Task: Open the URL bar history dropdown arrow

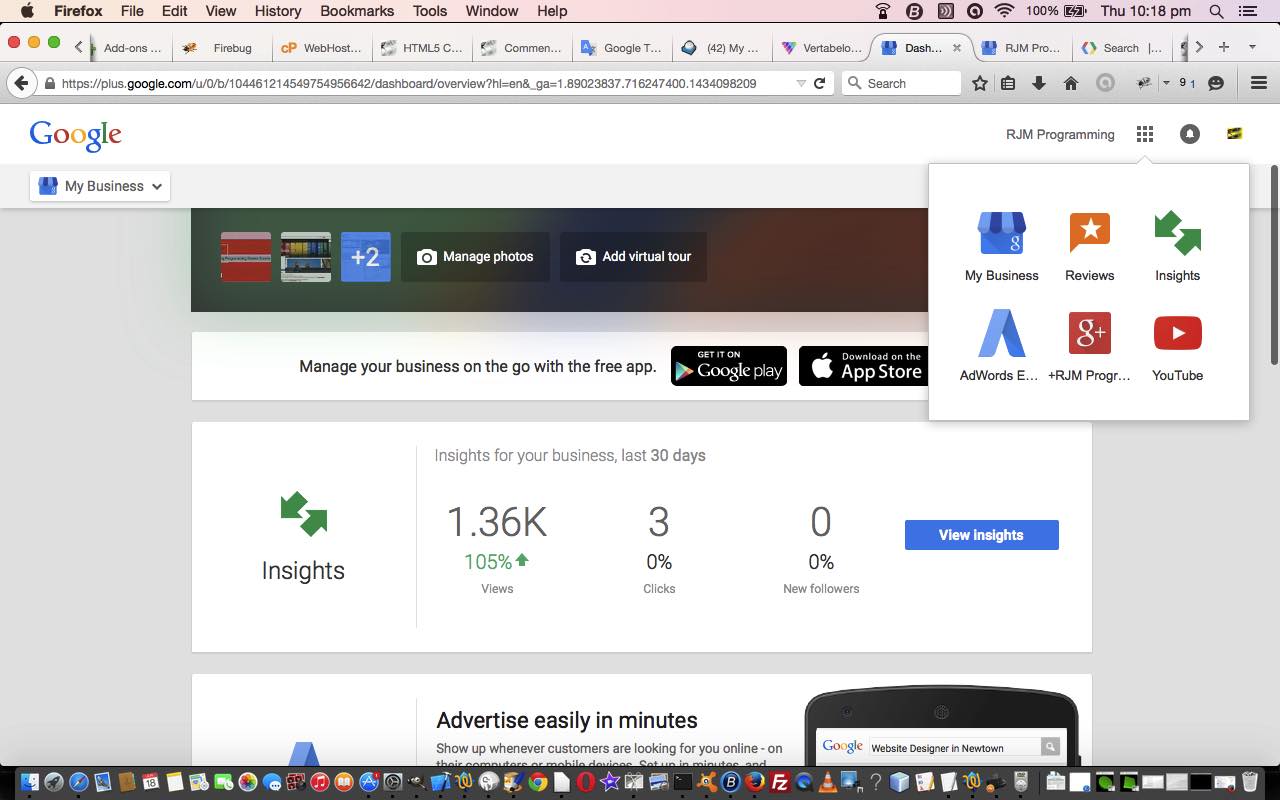Action: (801, 83)
